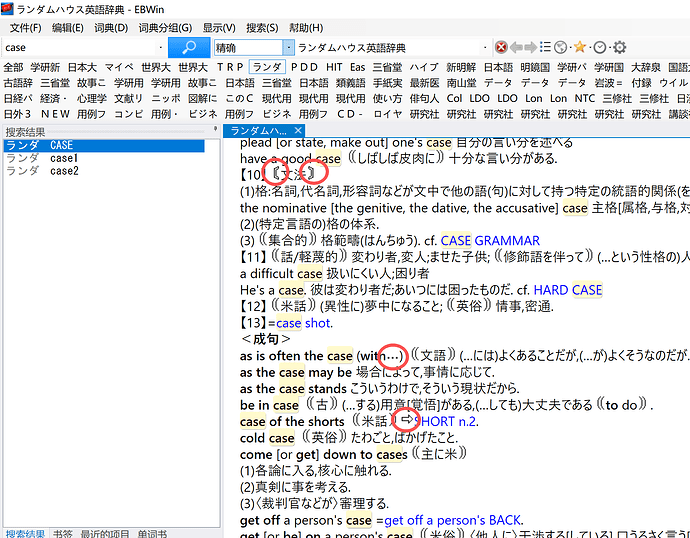Click the pin icon on 搜索结果 panel
The height and width of the screenshot is (538, 690).
click(x=215, y=129)
